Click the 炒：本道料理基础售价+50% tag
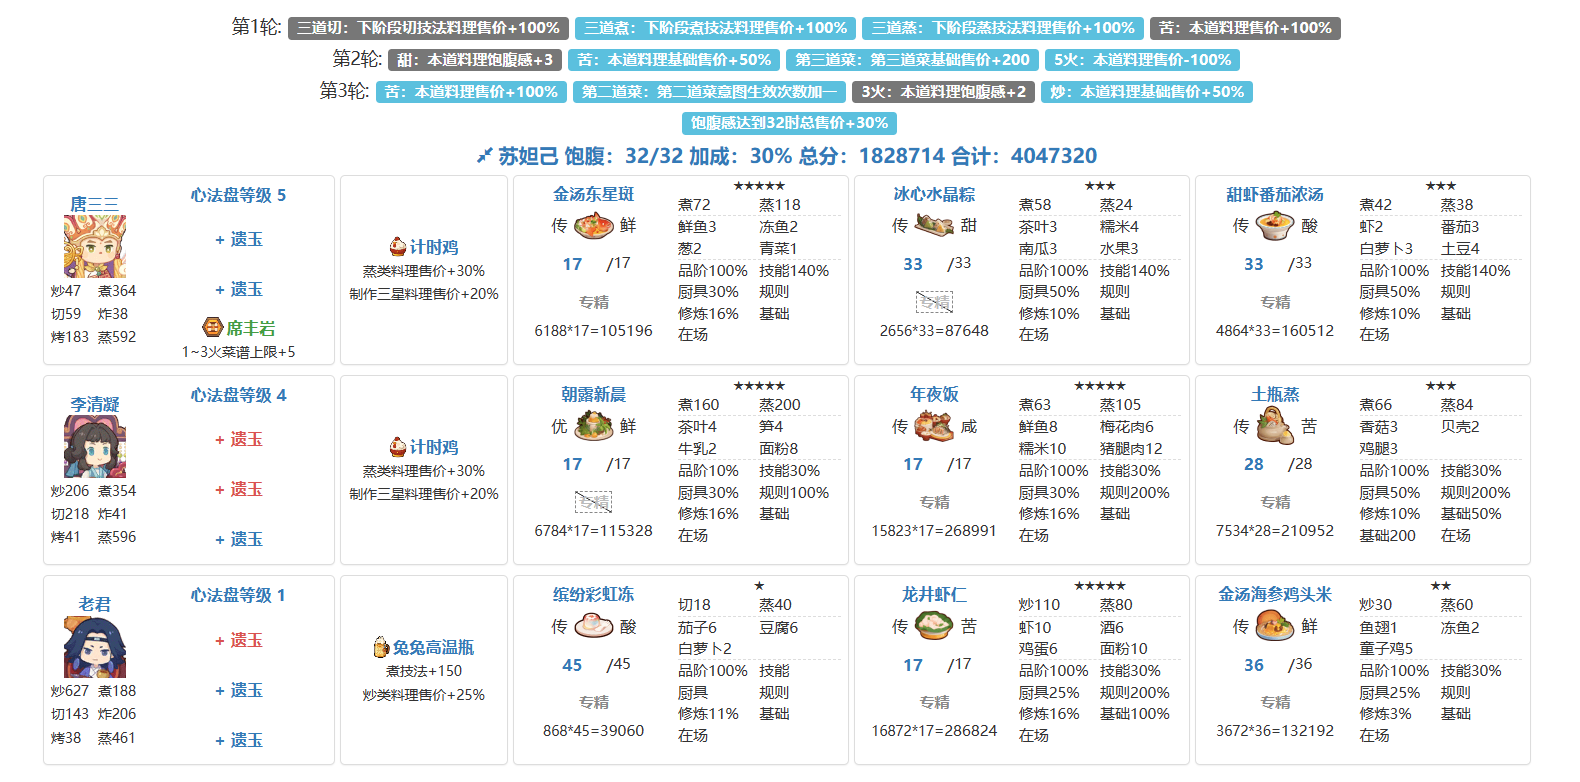Screen dimensions: 1580x782 [x=1147, y=92]
